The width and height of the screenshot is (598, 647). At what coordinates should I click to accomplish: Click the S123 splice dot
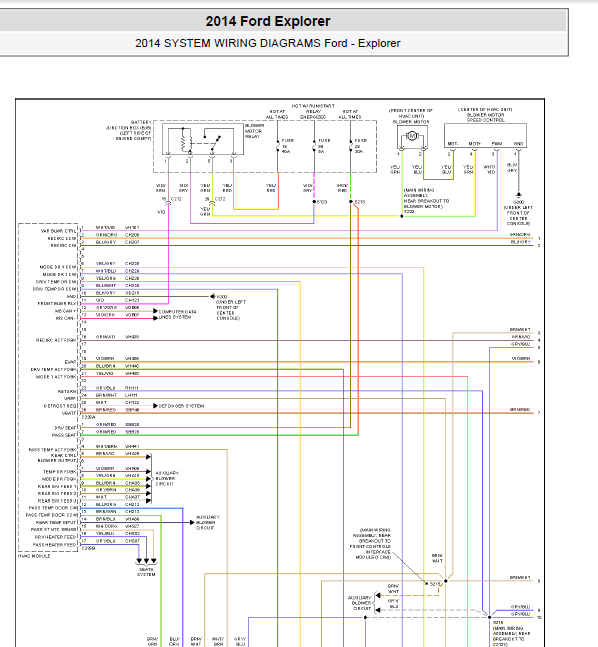[x=314, y=202]
